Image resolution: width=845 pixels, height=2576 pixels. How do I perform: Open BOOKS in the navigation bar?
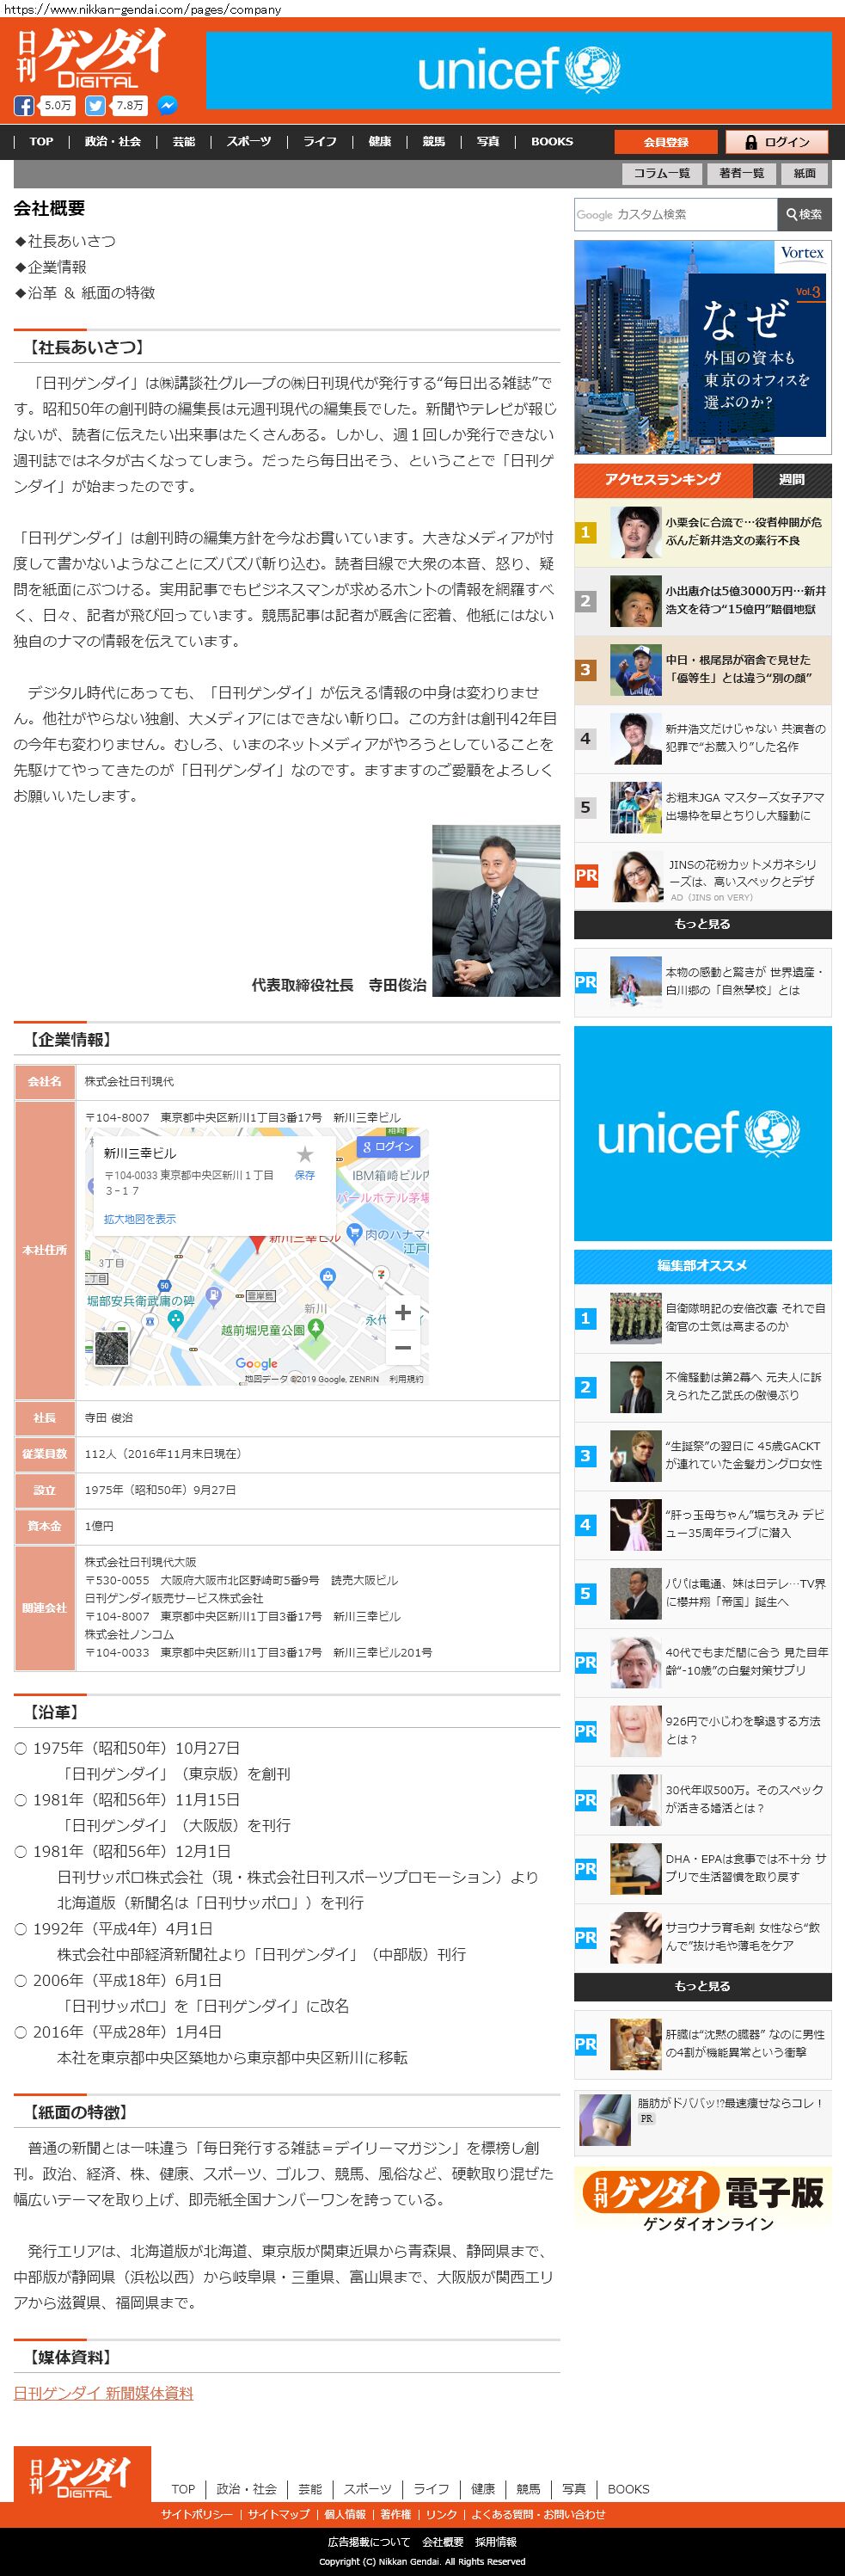click(x=552, y=141)
